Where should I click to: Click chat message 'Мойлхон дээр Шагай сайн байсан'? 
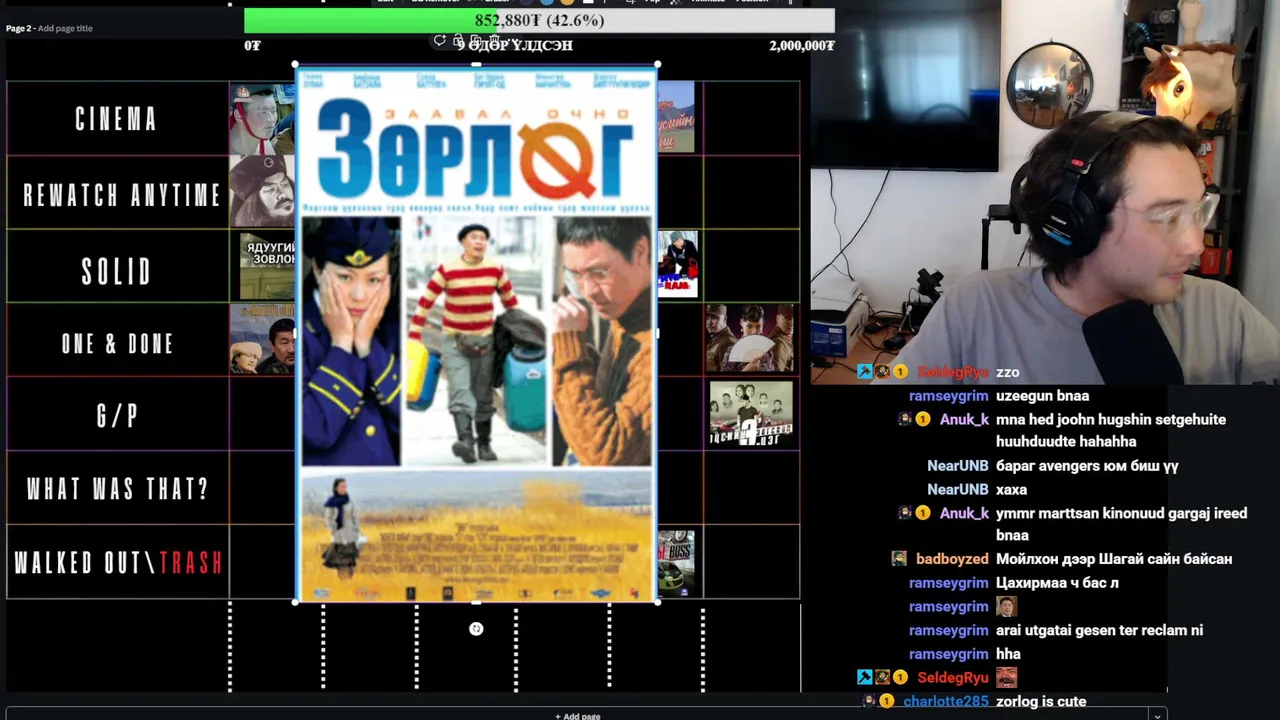[1114, 559]
